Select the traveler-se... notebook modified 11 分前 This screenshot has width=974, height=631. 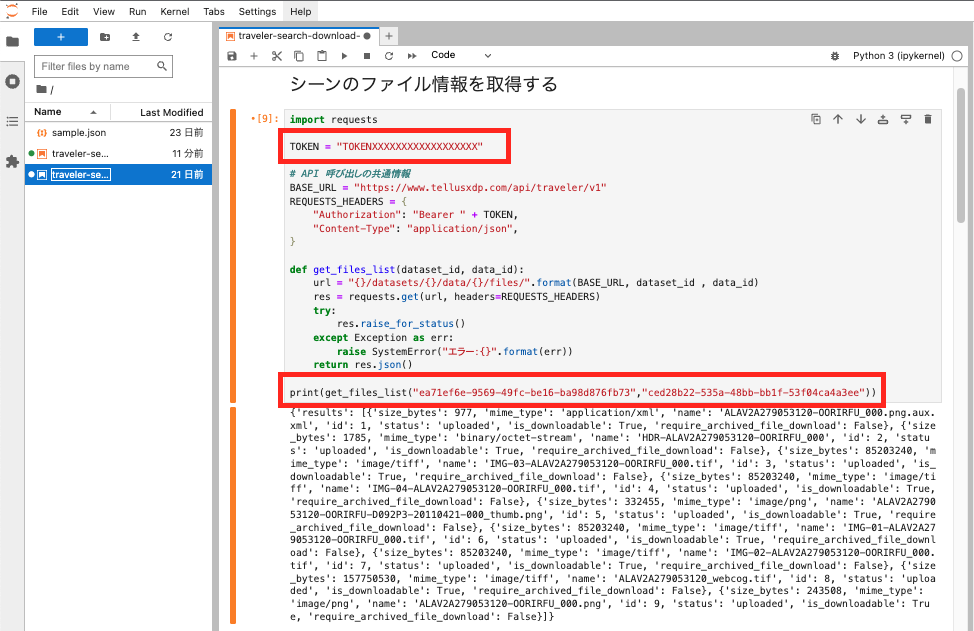(119, 153)
